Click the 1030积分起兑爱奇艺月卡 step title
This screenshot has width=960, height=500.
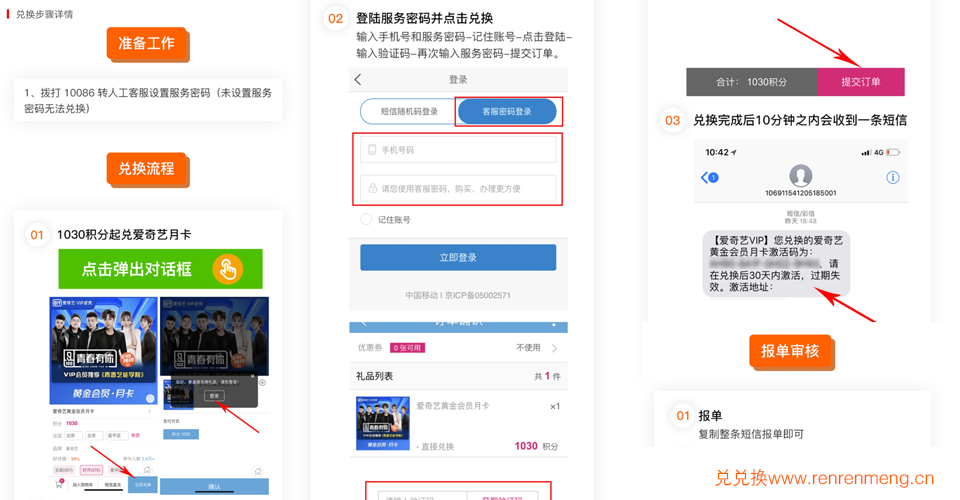click(124, 234)
